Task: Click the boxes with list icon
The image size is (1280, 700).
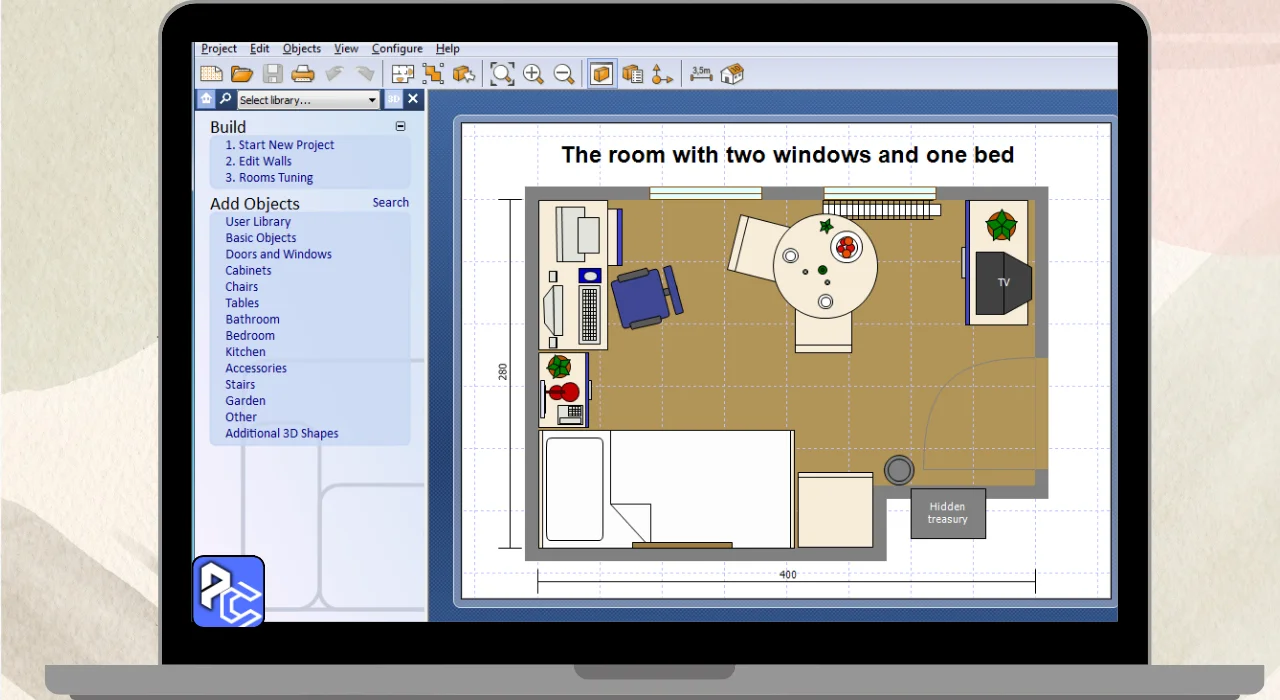Action: [x=632, y=74]
